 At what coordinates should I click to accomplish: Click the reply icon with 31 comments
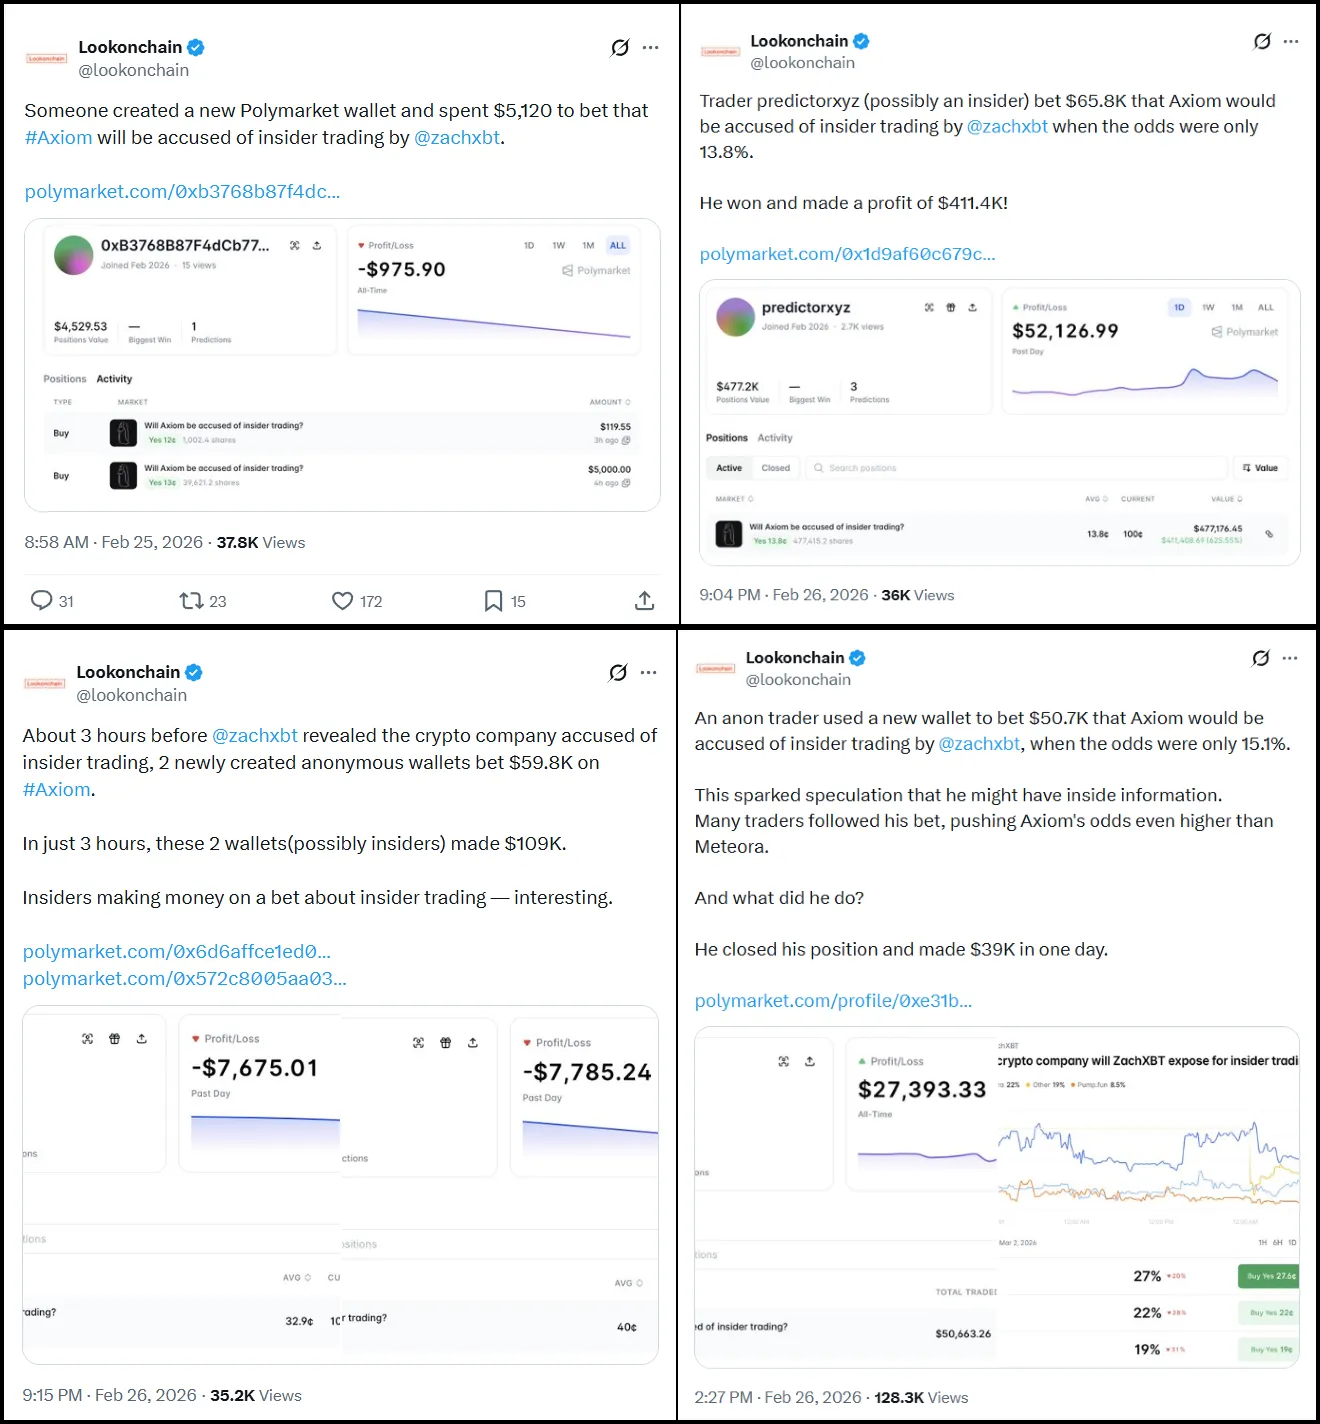click(41, 600)
